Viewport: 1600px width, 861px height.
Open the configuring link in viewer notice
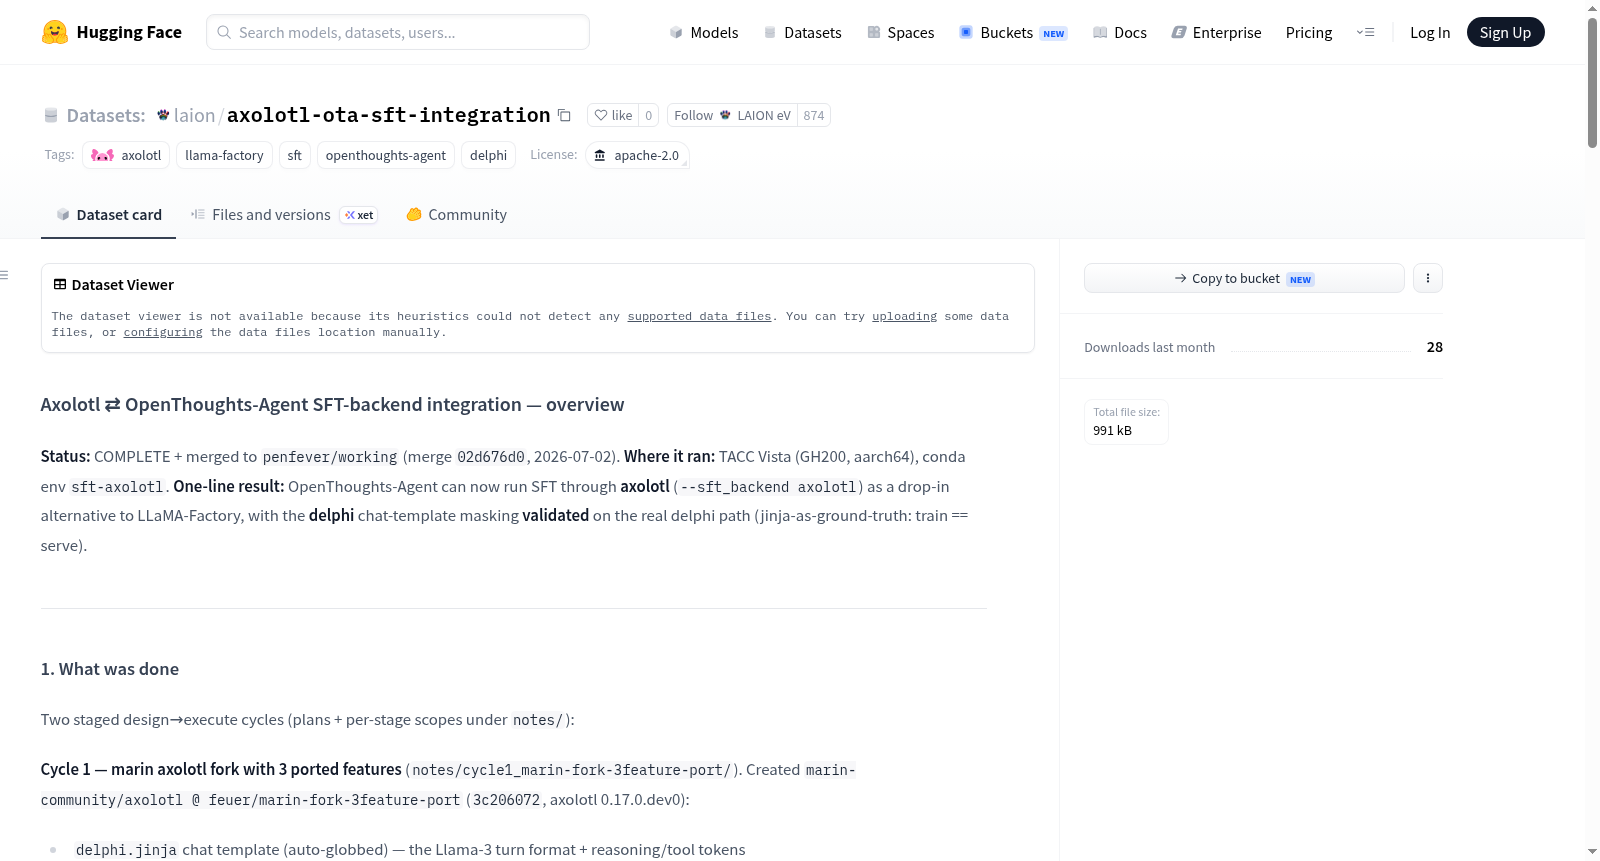(x=163, y=332)
